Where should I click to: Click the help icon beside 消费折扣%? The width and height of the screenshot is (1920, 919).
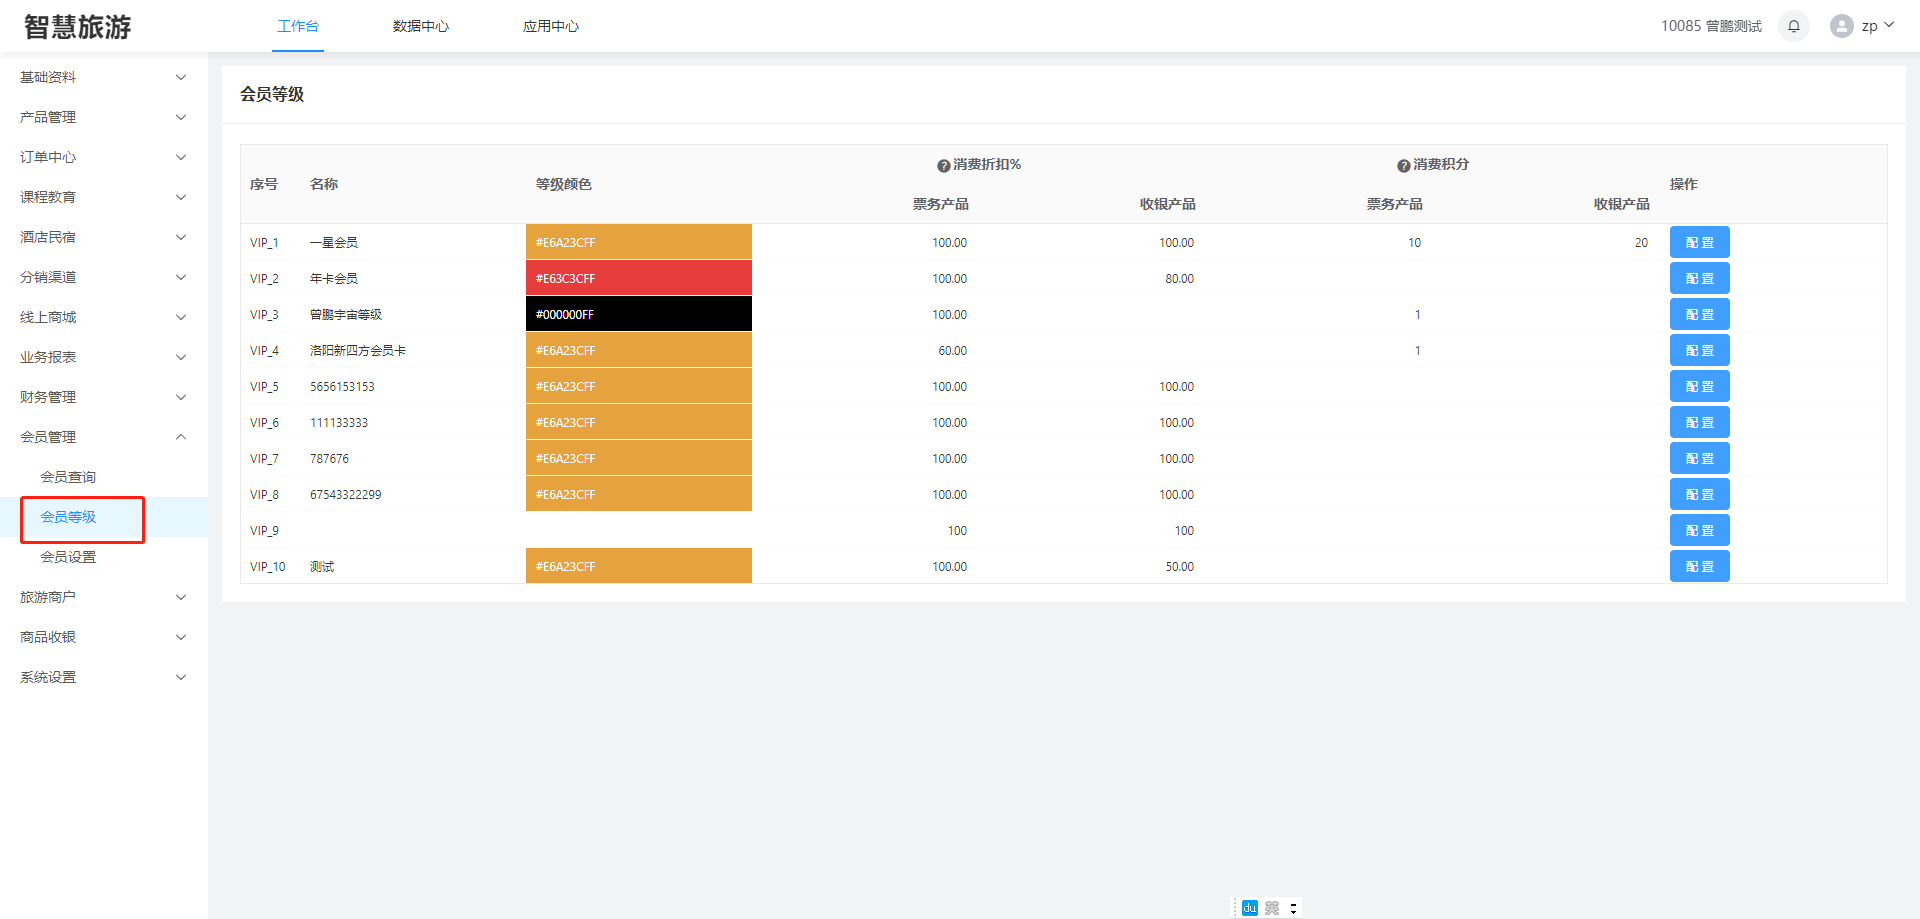tap(943, 166)
